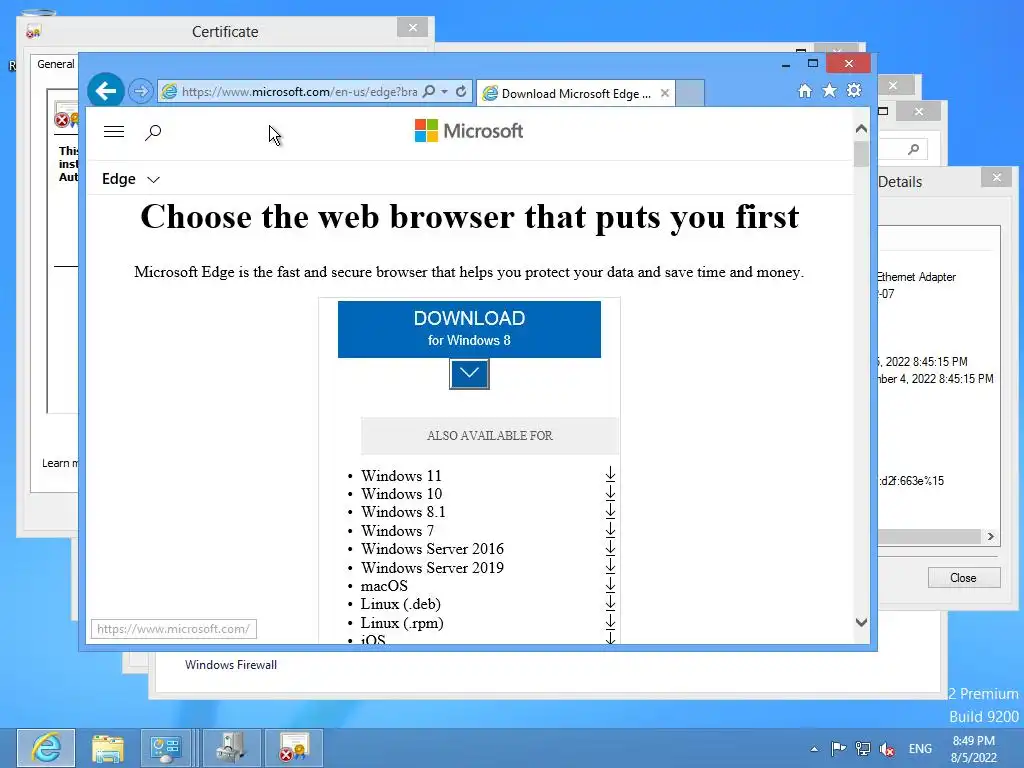Click the download arrow next to Windows Server 2019
This screenshot has height=768, width=1024.
[610, 566]
